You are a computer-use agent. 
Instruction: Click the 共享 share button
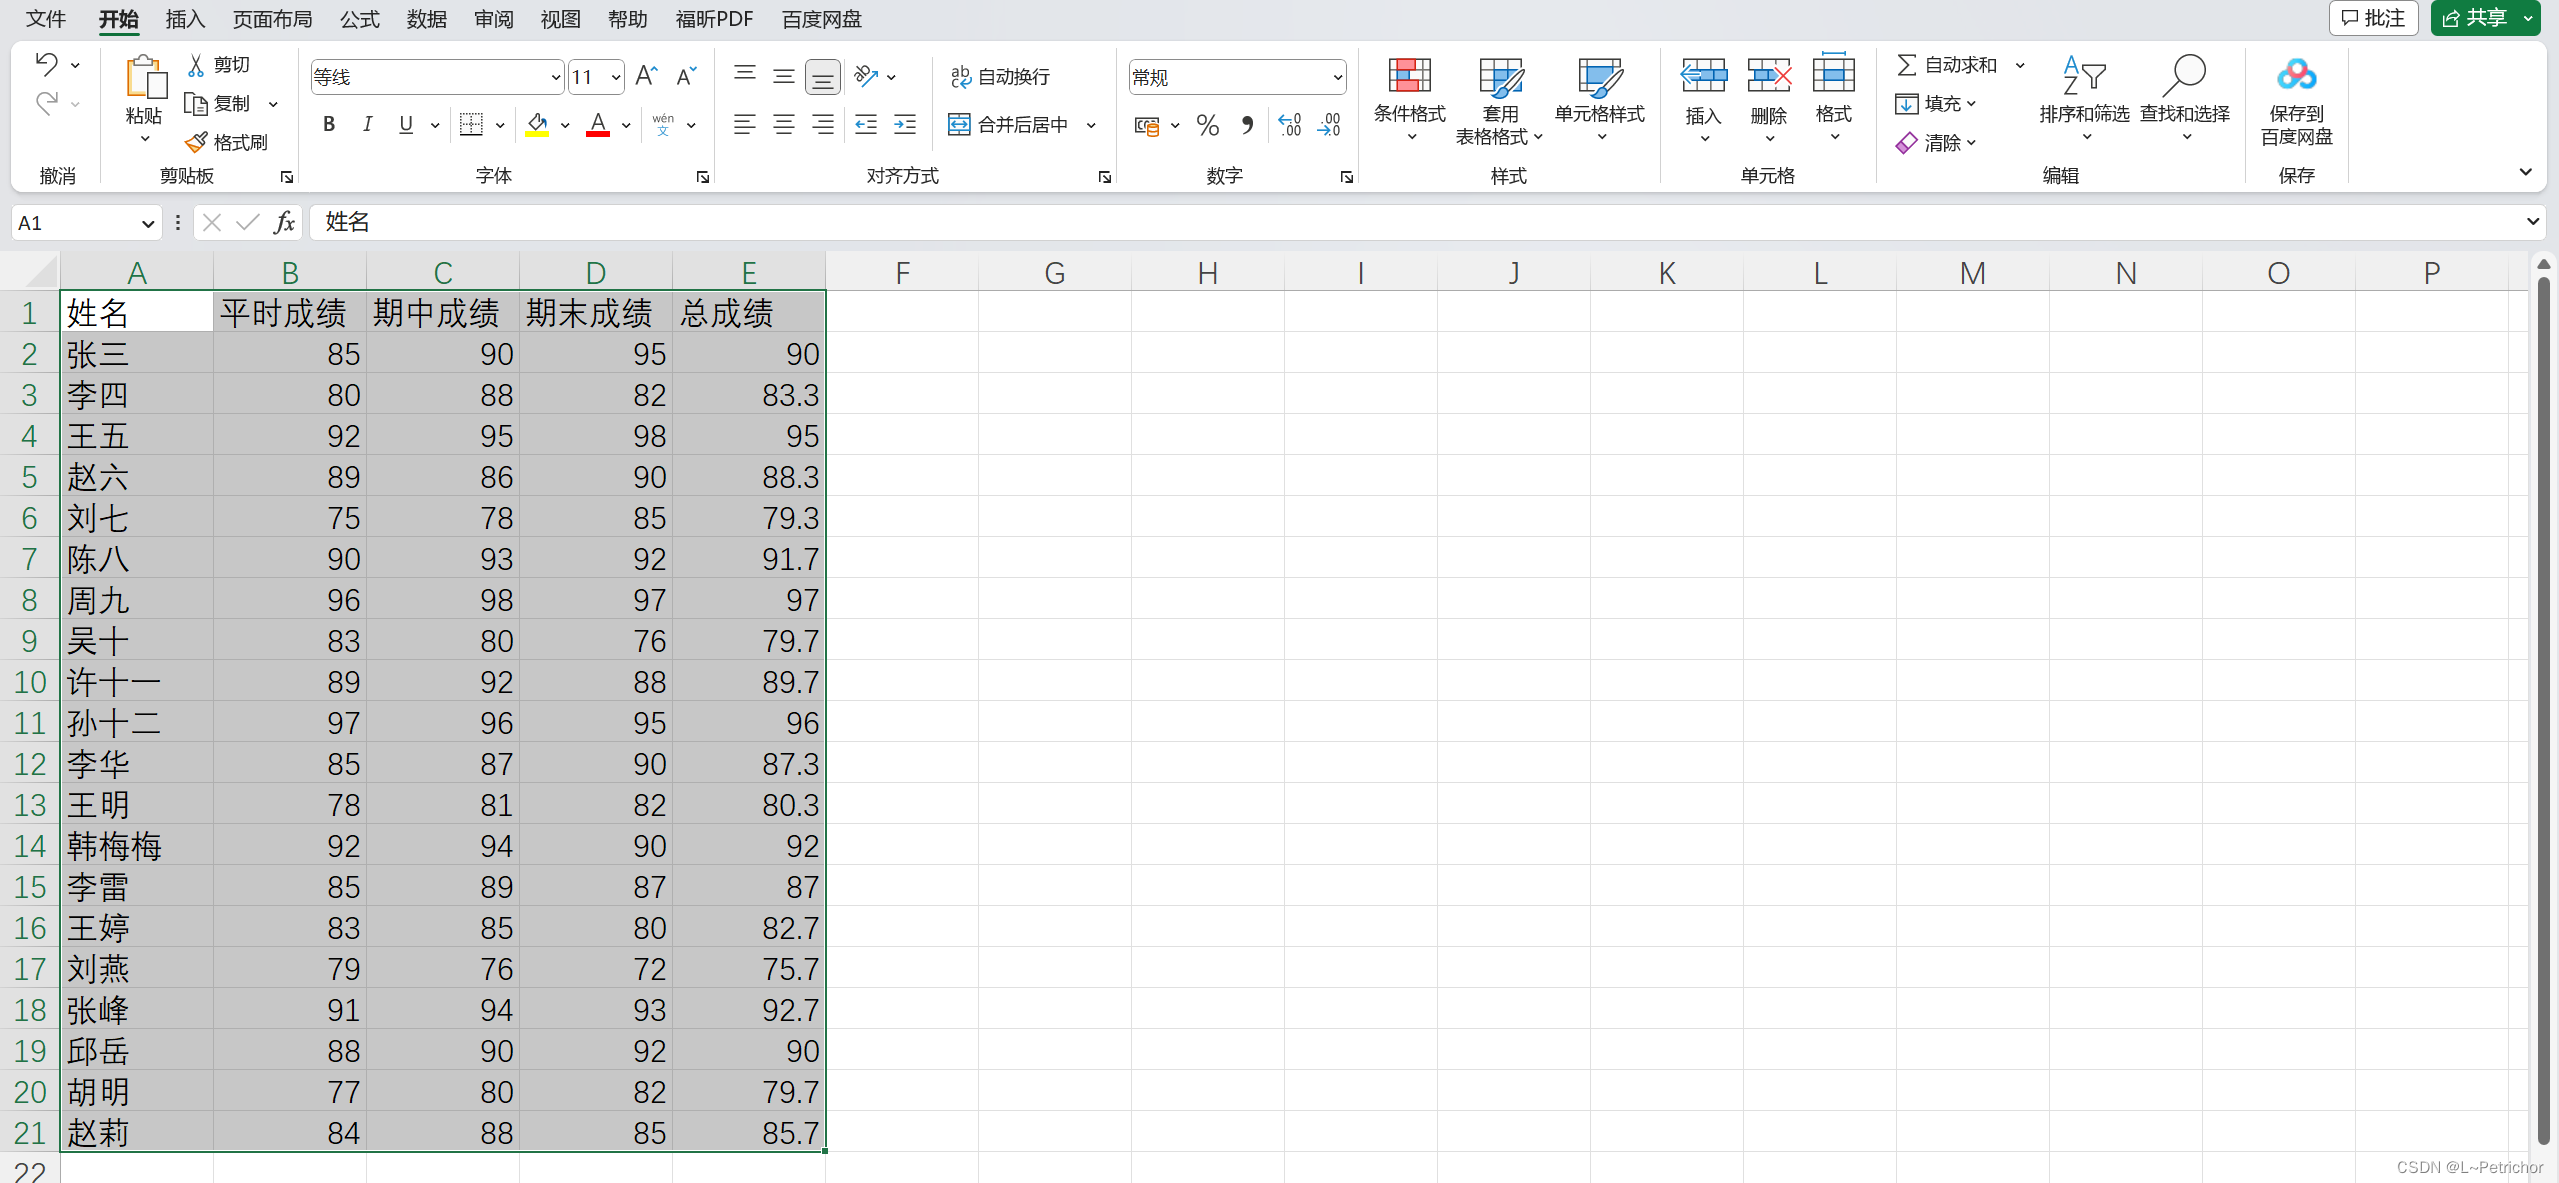tap(2474, 18)
